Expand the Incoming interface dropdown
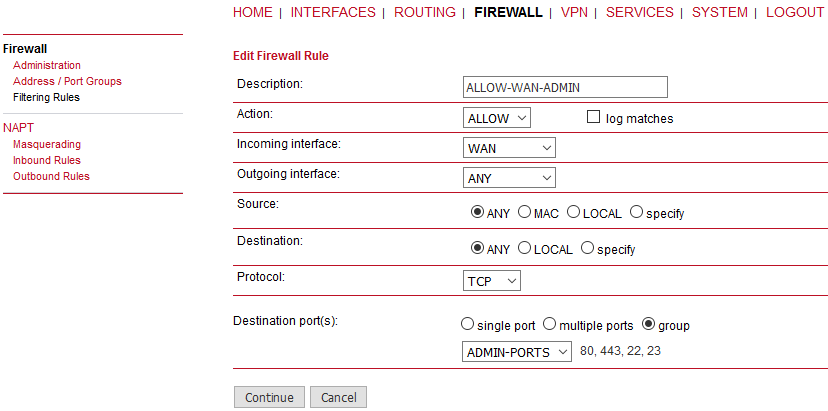The image size is (828, 411). pos(509,148)
